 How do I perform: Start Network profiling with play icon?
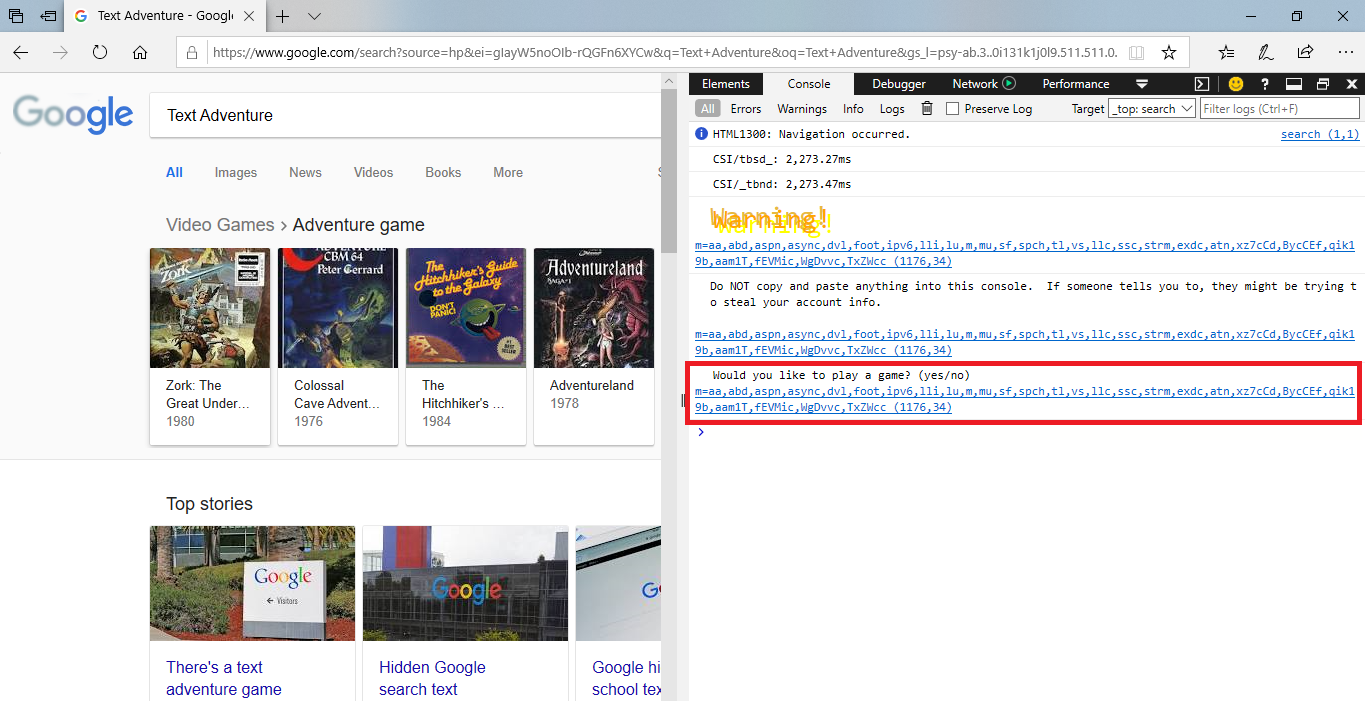(1009, 84)
